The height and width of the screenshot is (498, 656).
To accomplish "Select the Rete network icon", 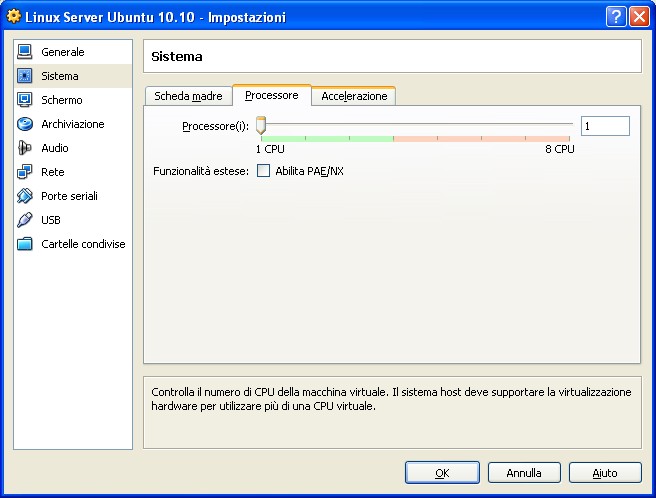I will 25,172.
